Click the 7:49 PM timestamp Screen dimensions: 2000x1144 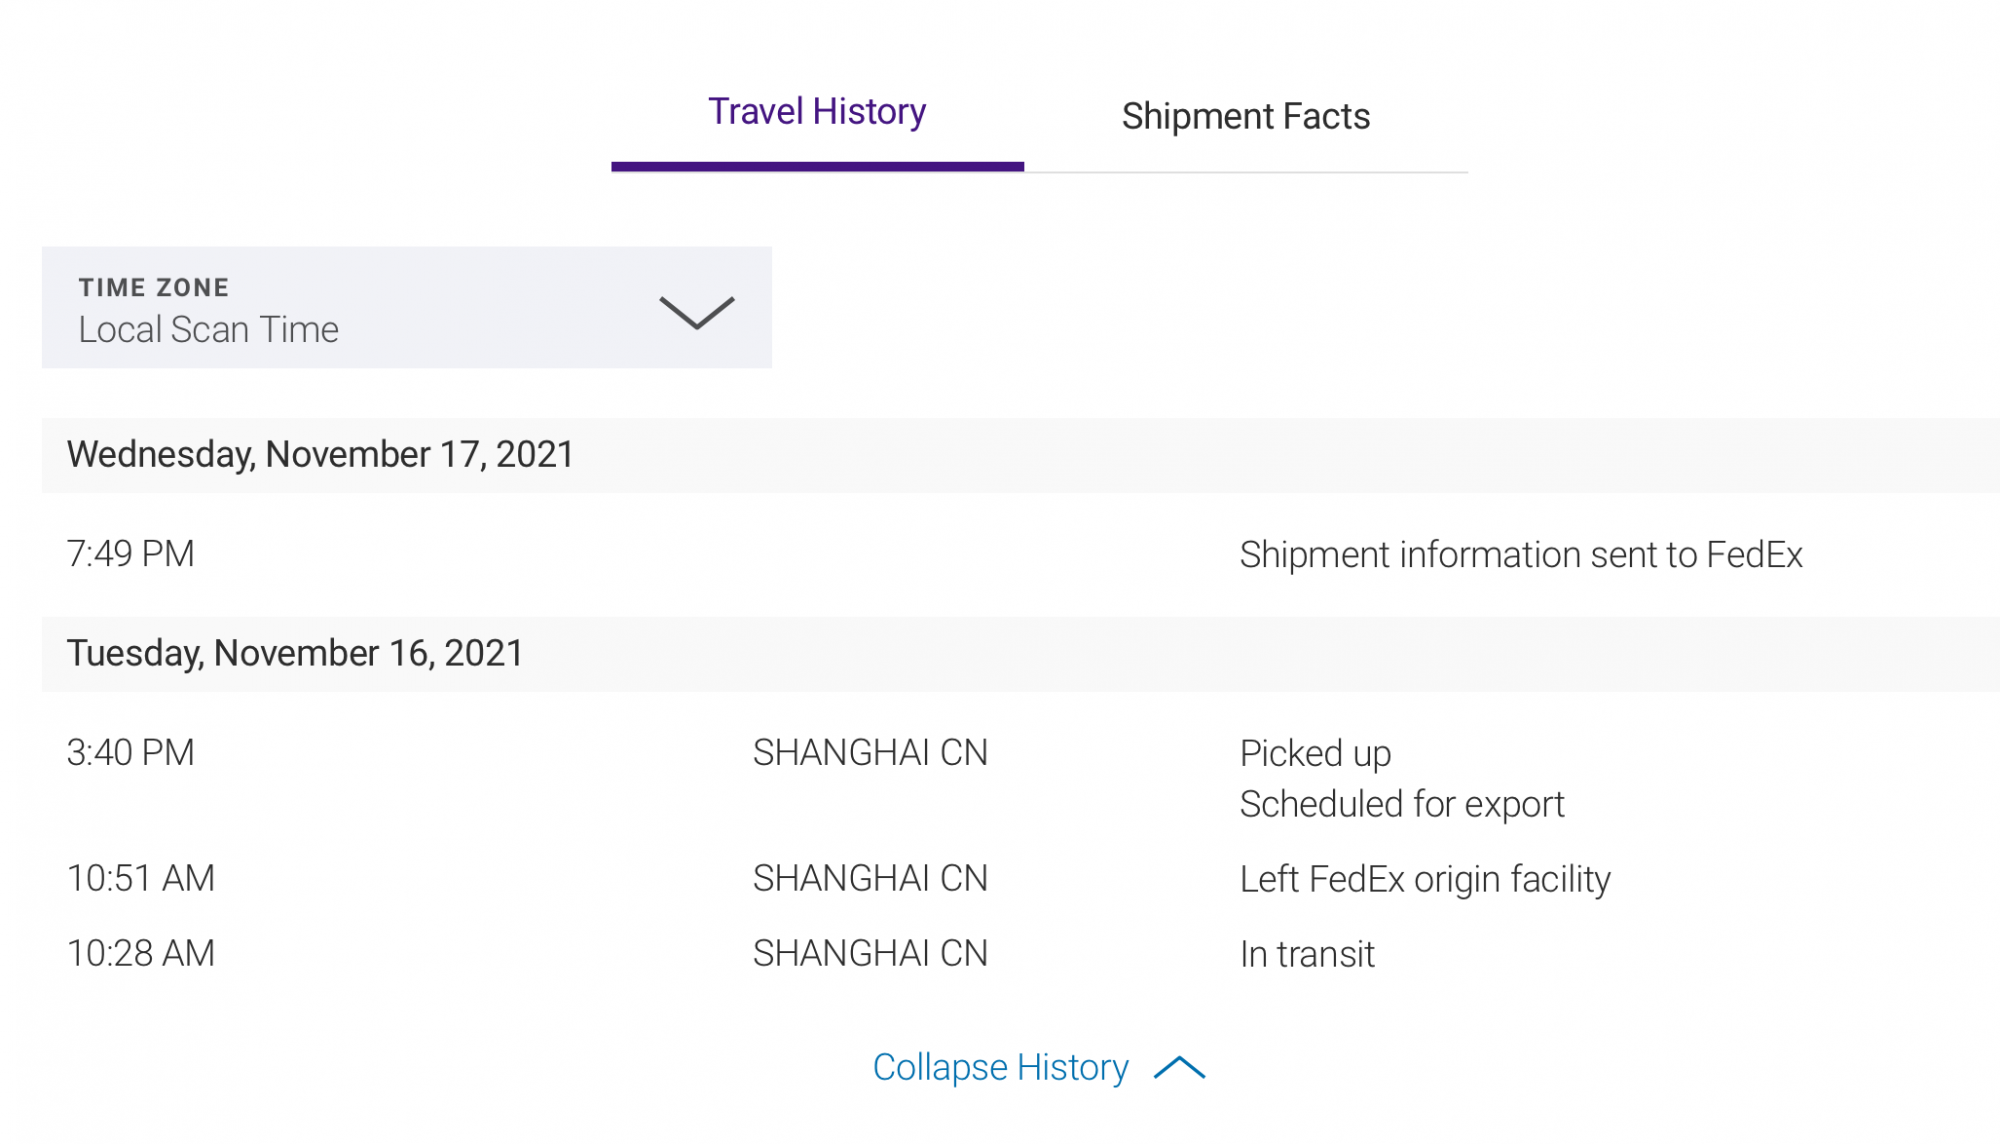(131, 554)
